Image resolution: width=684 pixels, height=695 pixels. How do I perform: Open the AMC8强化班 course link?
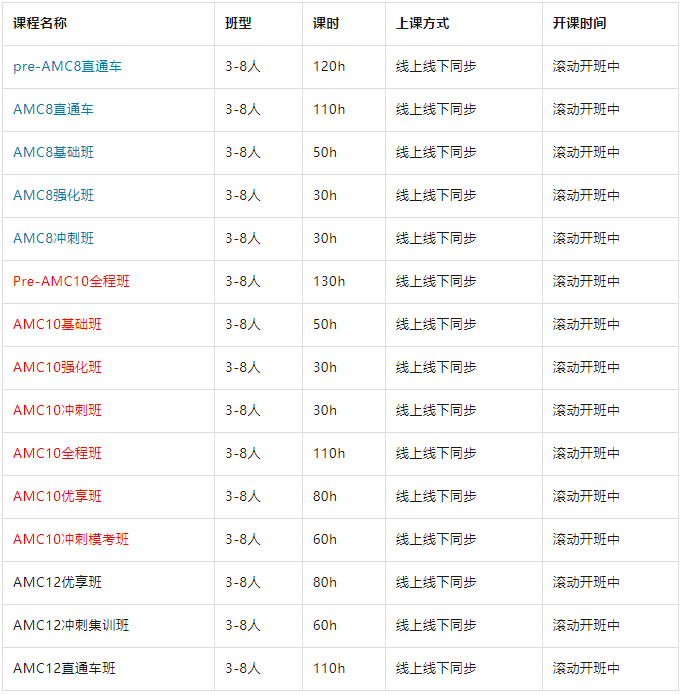[x=53, y=195]
